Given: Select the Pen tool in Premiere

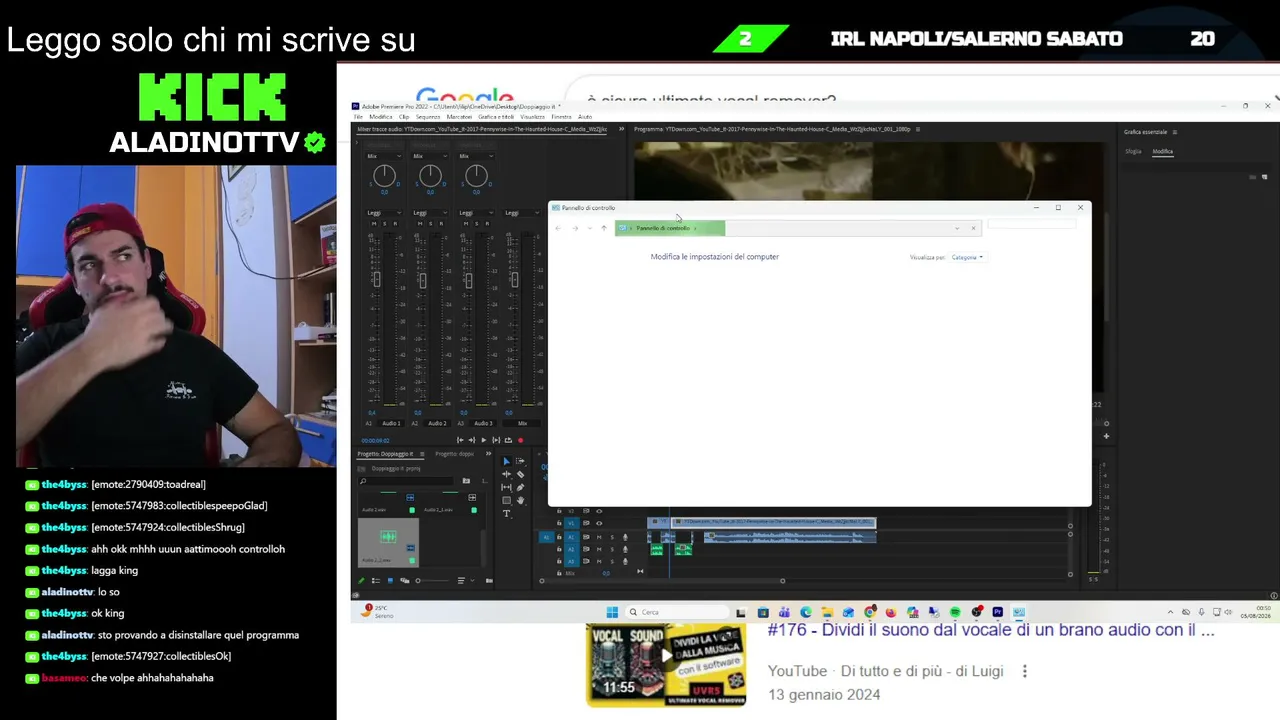Looking at the screenshot, I should tap(520, 487).
